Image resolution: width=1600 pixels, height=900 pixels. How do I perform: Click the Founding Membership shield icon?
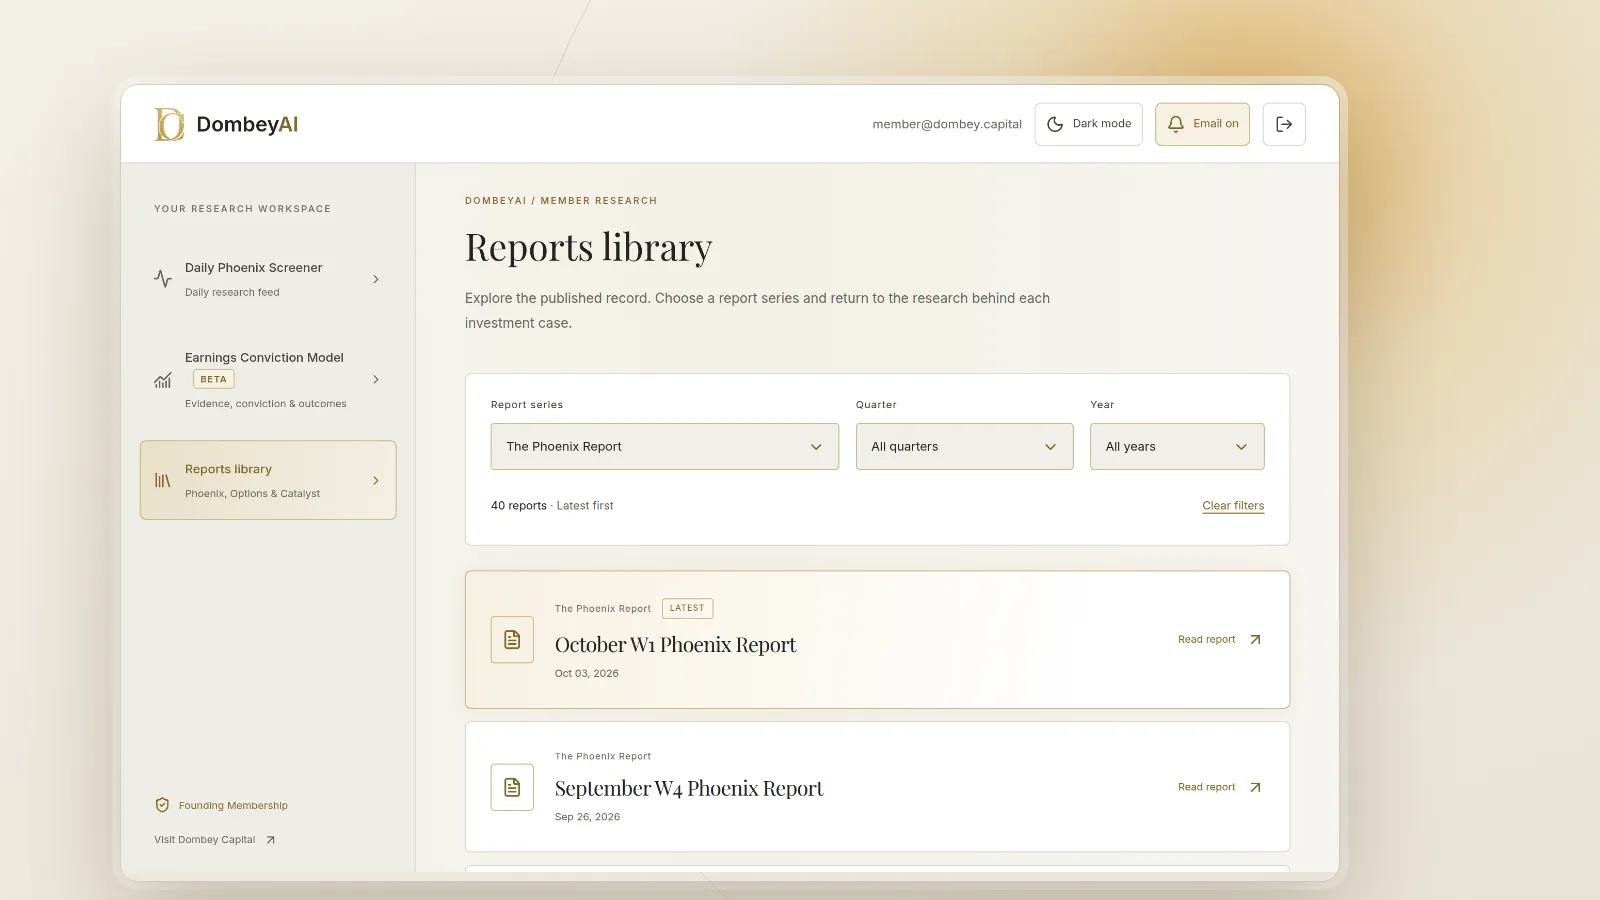(x=162, y=805)
